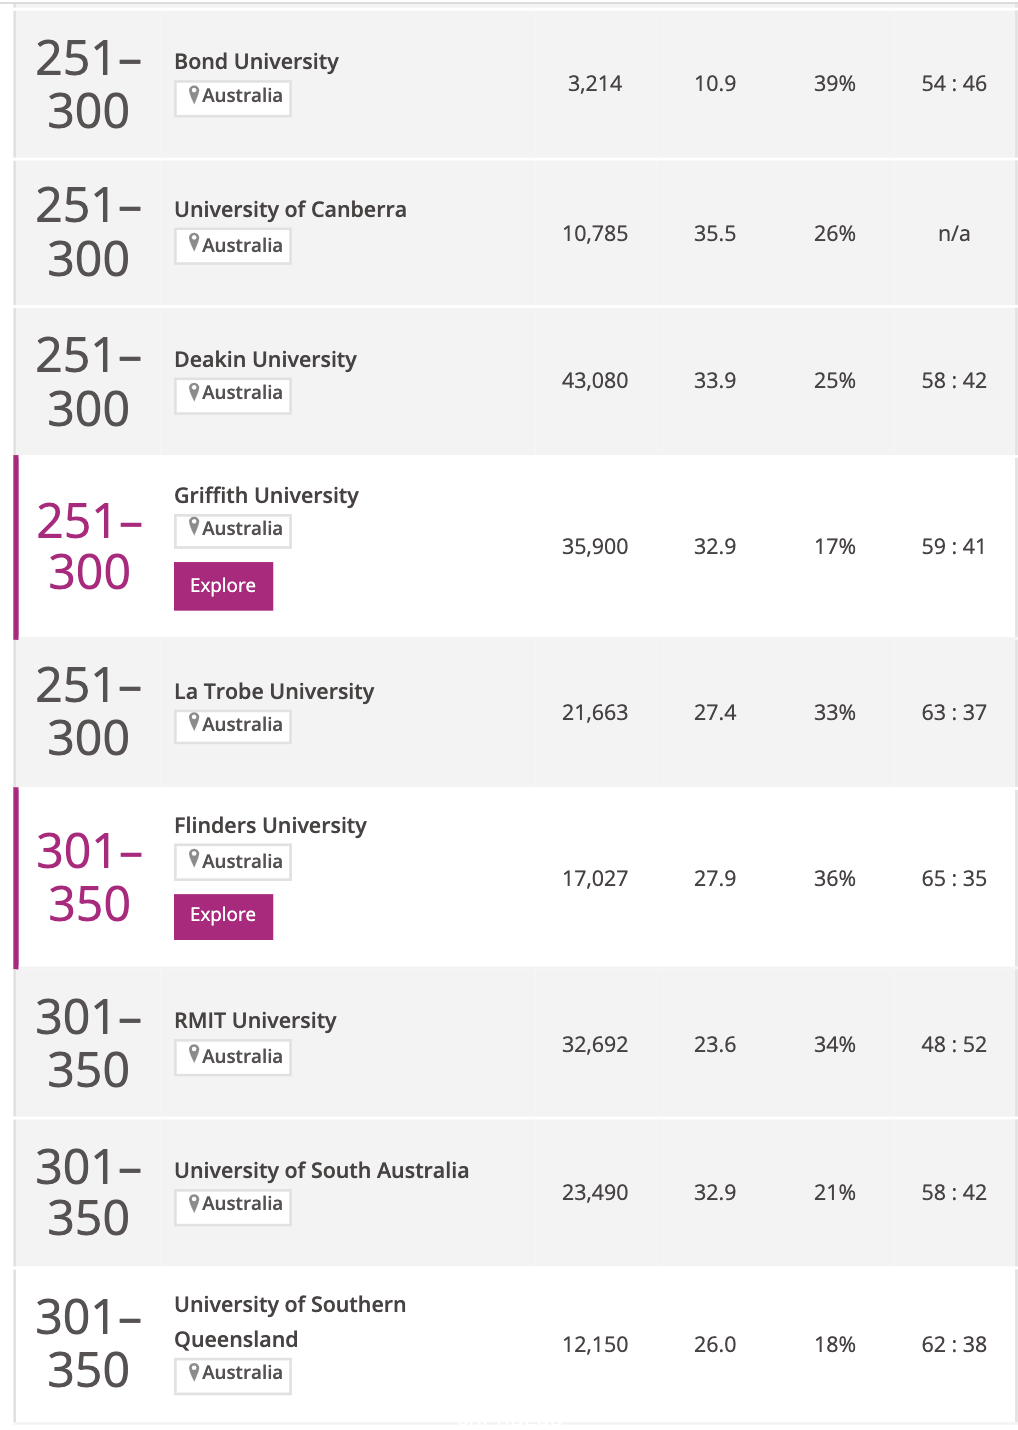
Task: Click the location pin under Griffith University
Action: (x=194, y=529)
